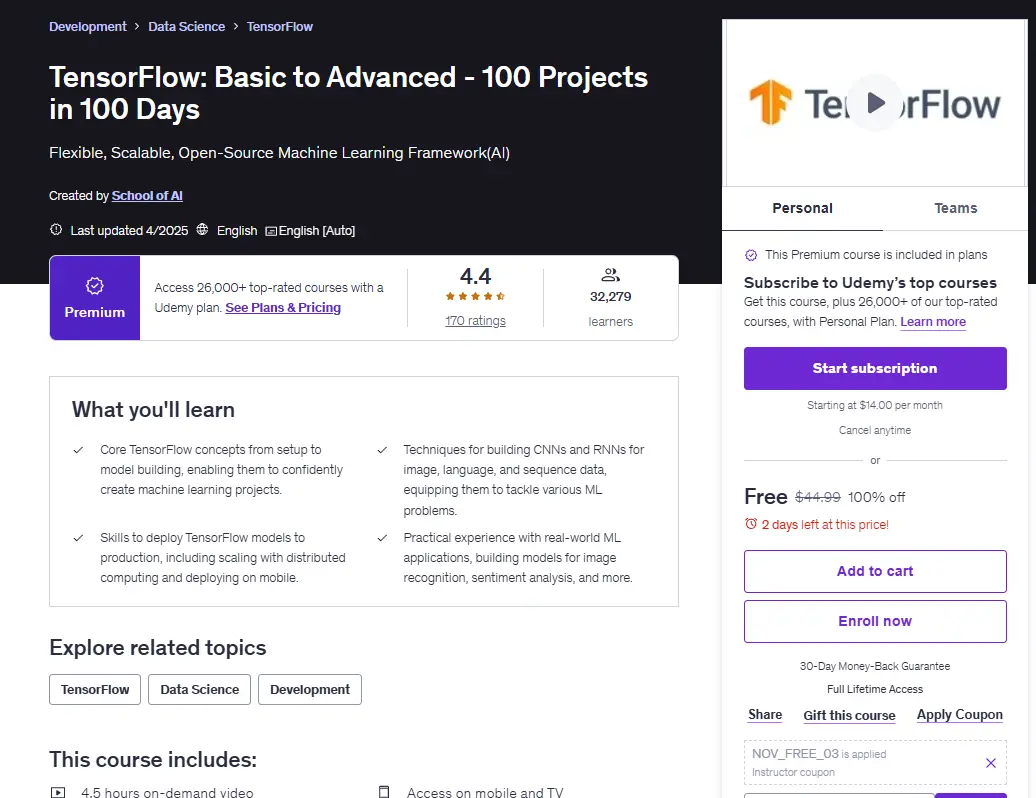The image size is (1036, 798).
Task: Click 'Full Lifetime Access' text
Action: coord(875,689)
